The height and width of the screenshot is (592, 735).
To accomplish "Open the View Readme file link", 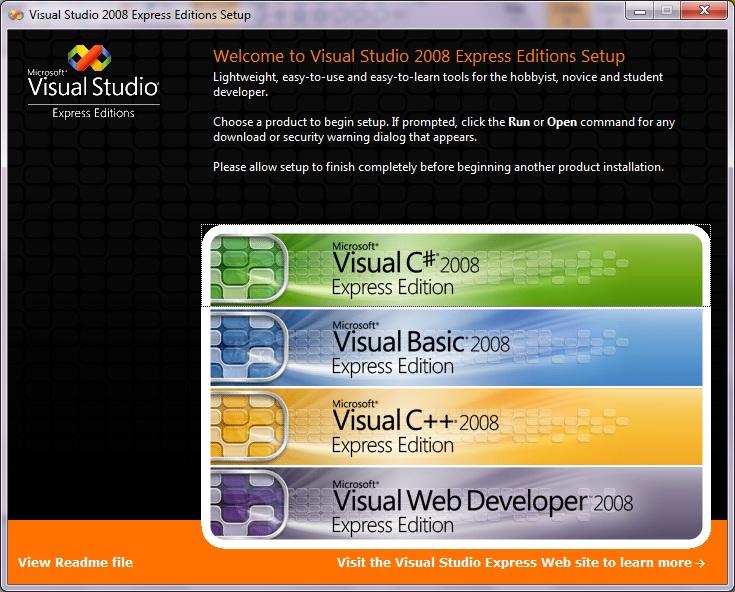I will [x=75, y=562].
